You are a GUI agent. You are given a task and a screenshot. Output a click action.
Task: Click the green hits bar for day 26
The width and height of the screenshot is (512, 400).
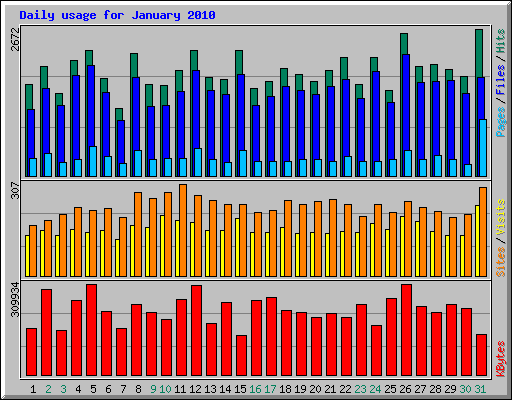point(404,44)
